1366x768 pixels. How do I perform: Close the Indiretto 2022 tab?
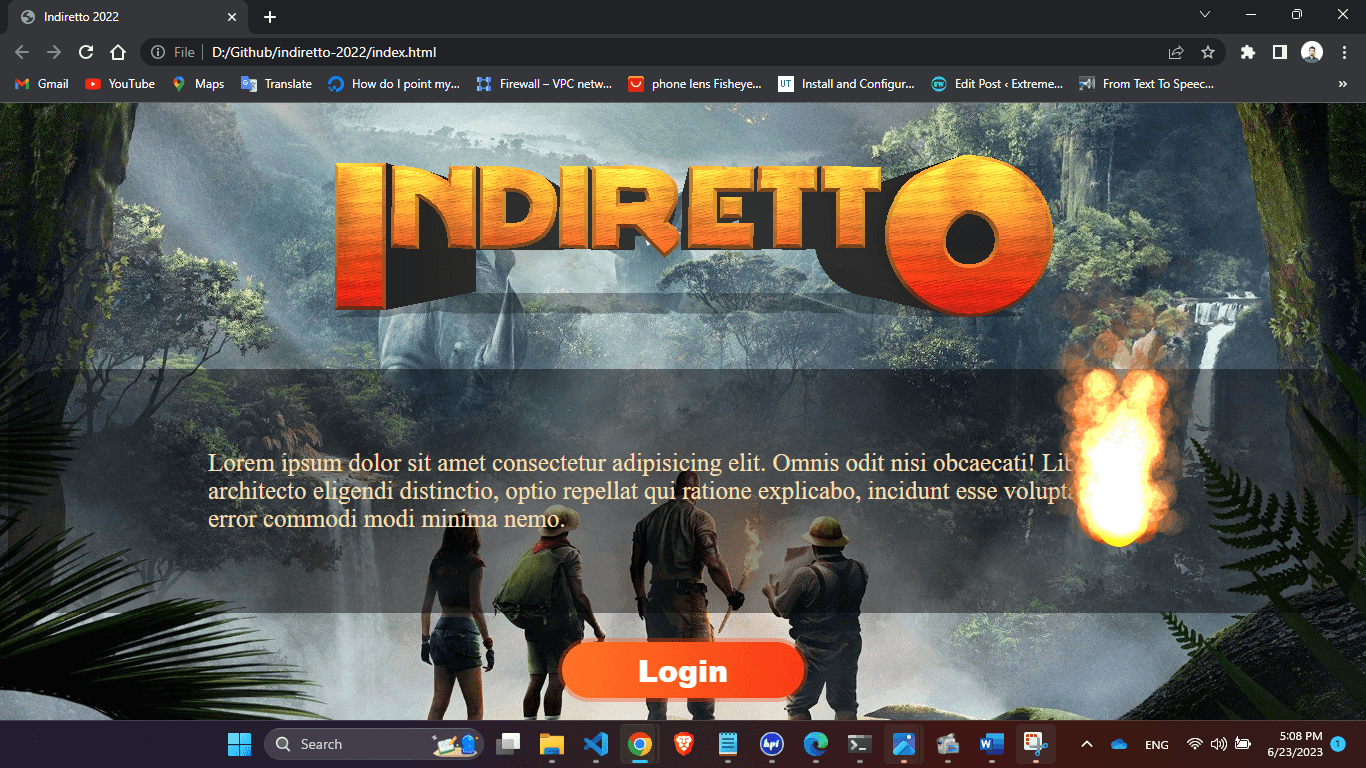[232, 17]
